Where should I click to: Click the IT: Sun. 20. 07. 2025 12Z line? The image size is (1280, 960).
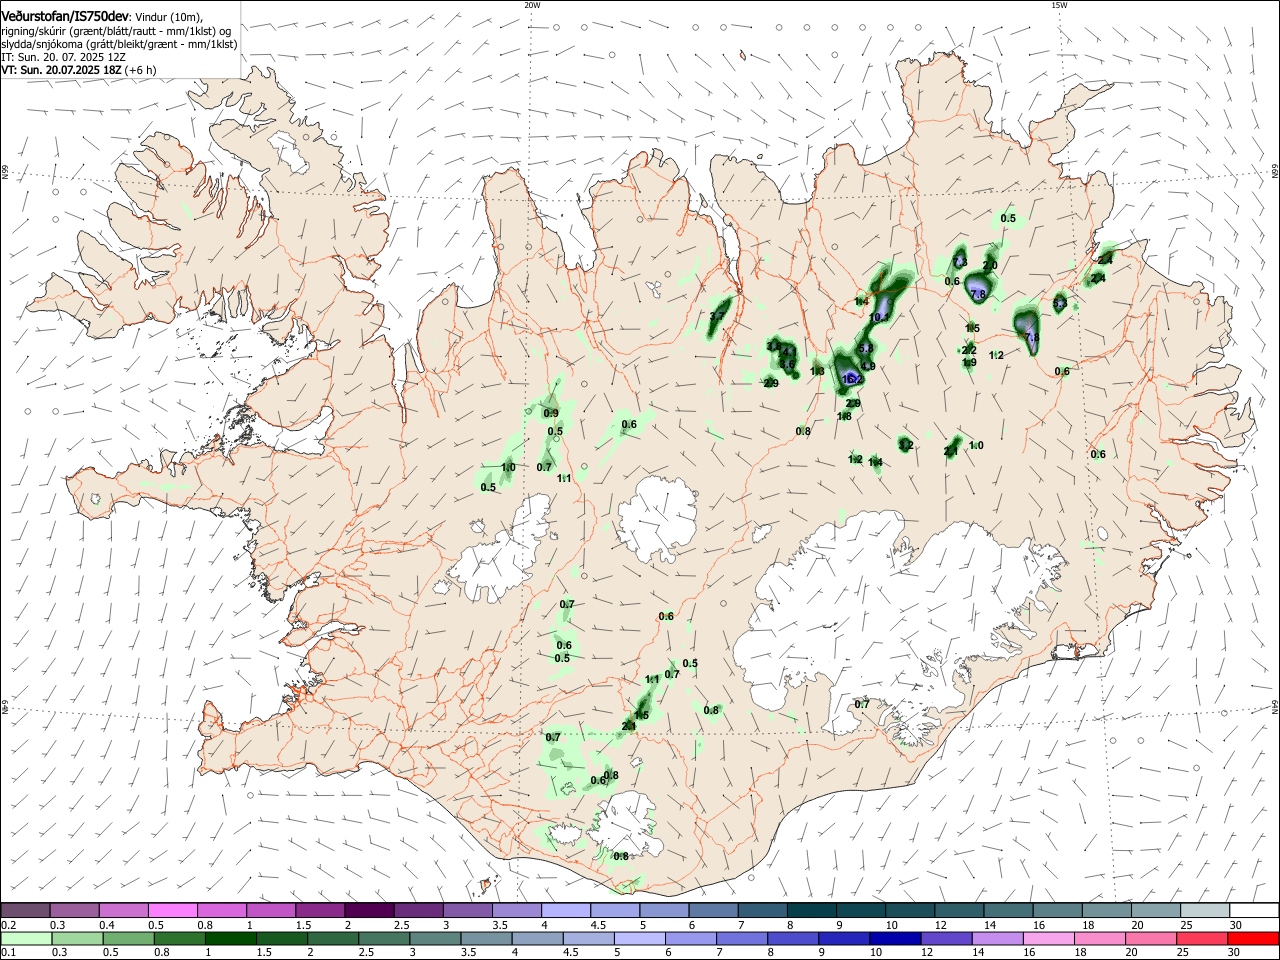coord(62,58)
